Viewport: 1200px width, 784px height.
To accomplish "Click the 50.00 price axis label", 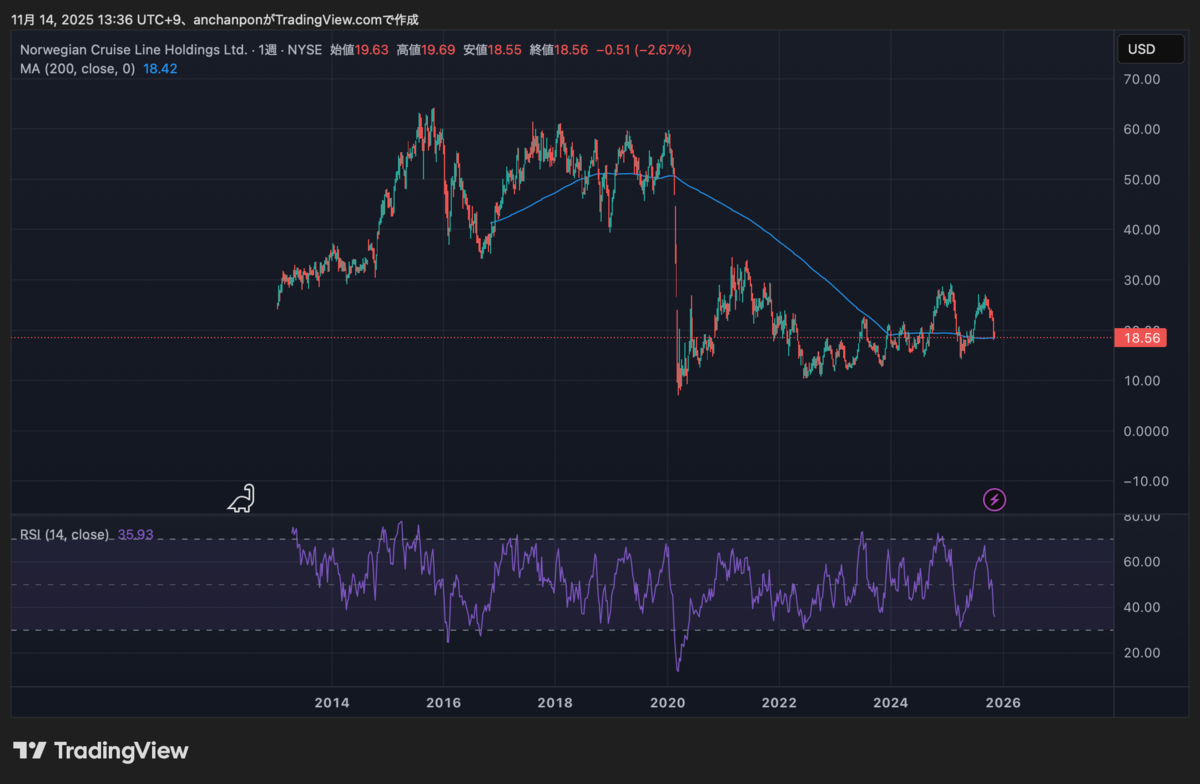I will (x=1142, y=179).
